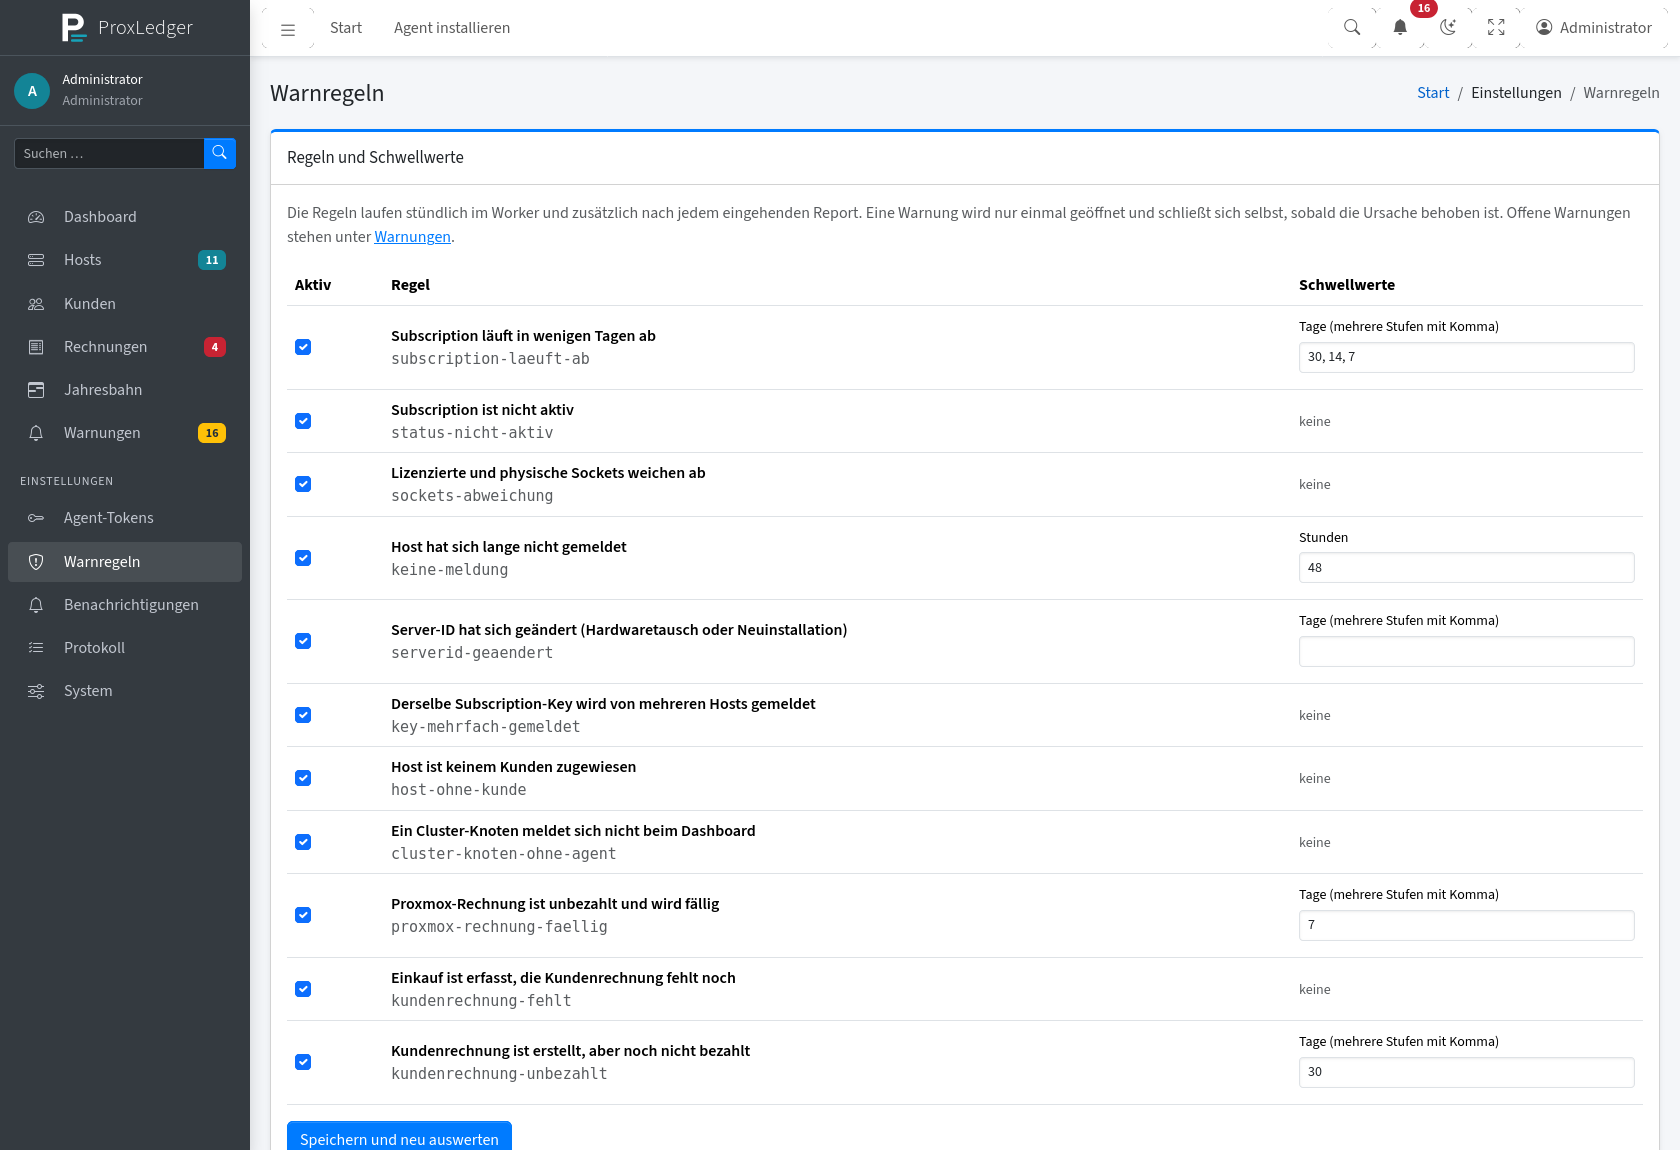Open the notifications bell in top bar
The height and width of the screenshot is (1150, 1680).
pyautogui.click(x=1400, y=28)
